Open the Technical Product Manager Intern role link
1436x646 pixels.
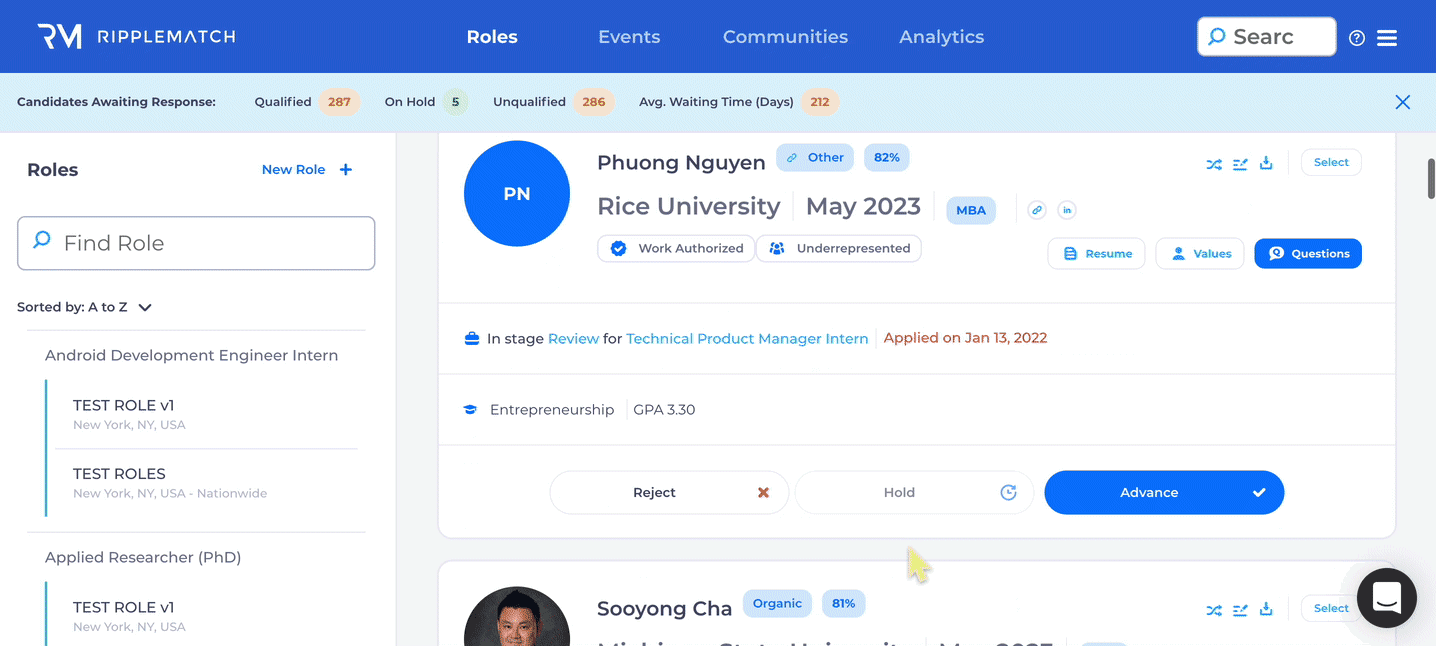[746, 338]
